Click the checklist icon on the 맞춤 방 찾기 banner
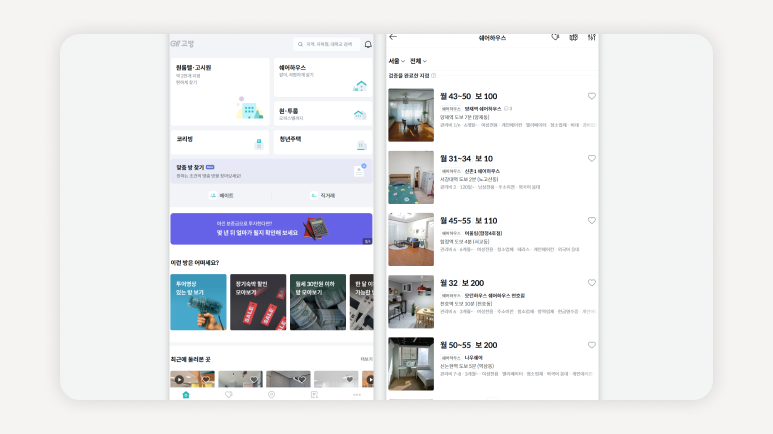 tap(360, 170)
